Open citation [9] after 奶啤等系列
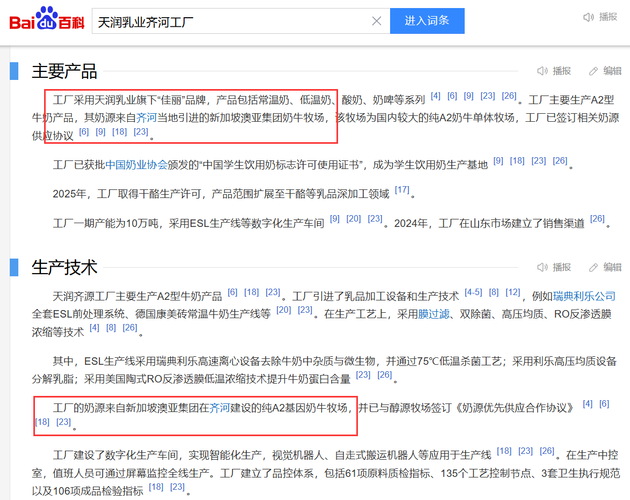Image resolution: width=630 pixels, height=500 pixels. click(468, 96)
